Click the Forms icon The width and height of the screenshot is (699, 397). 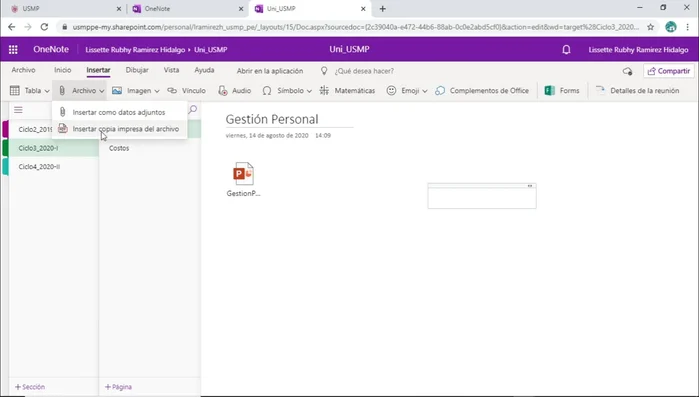click(x=550, y=90)
